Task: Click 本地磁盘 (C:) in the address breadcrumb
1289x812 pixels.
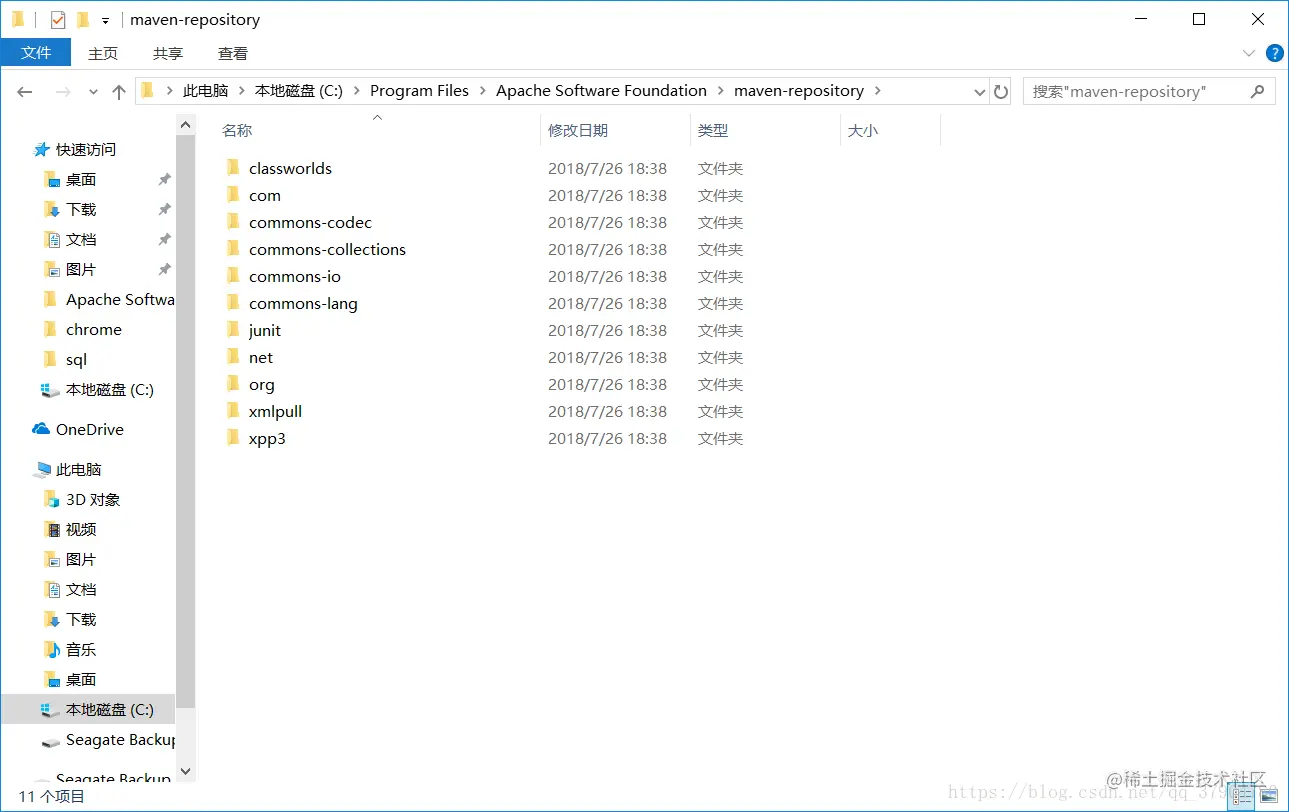Action: coord(299,90)
